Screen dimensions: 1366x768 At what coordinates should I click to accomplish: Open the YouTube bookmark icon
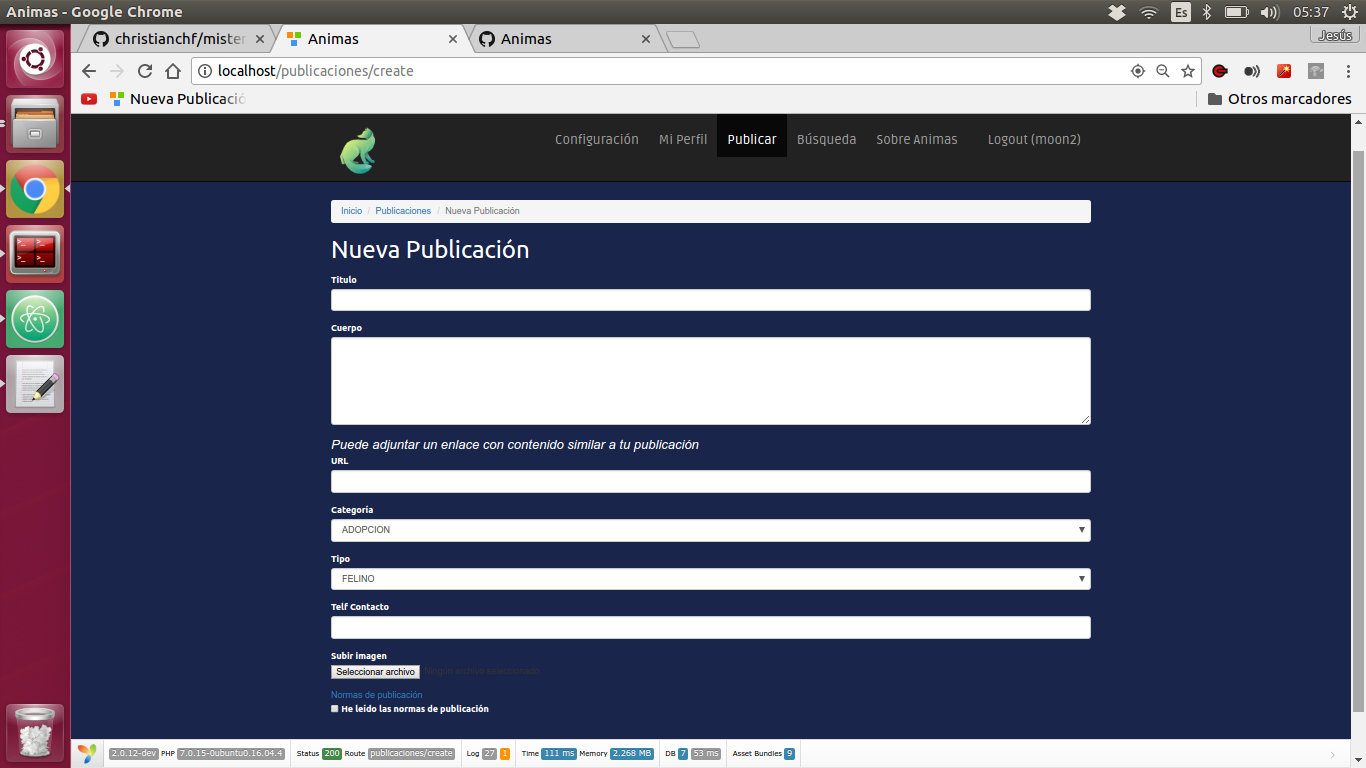point(89,99)
